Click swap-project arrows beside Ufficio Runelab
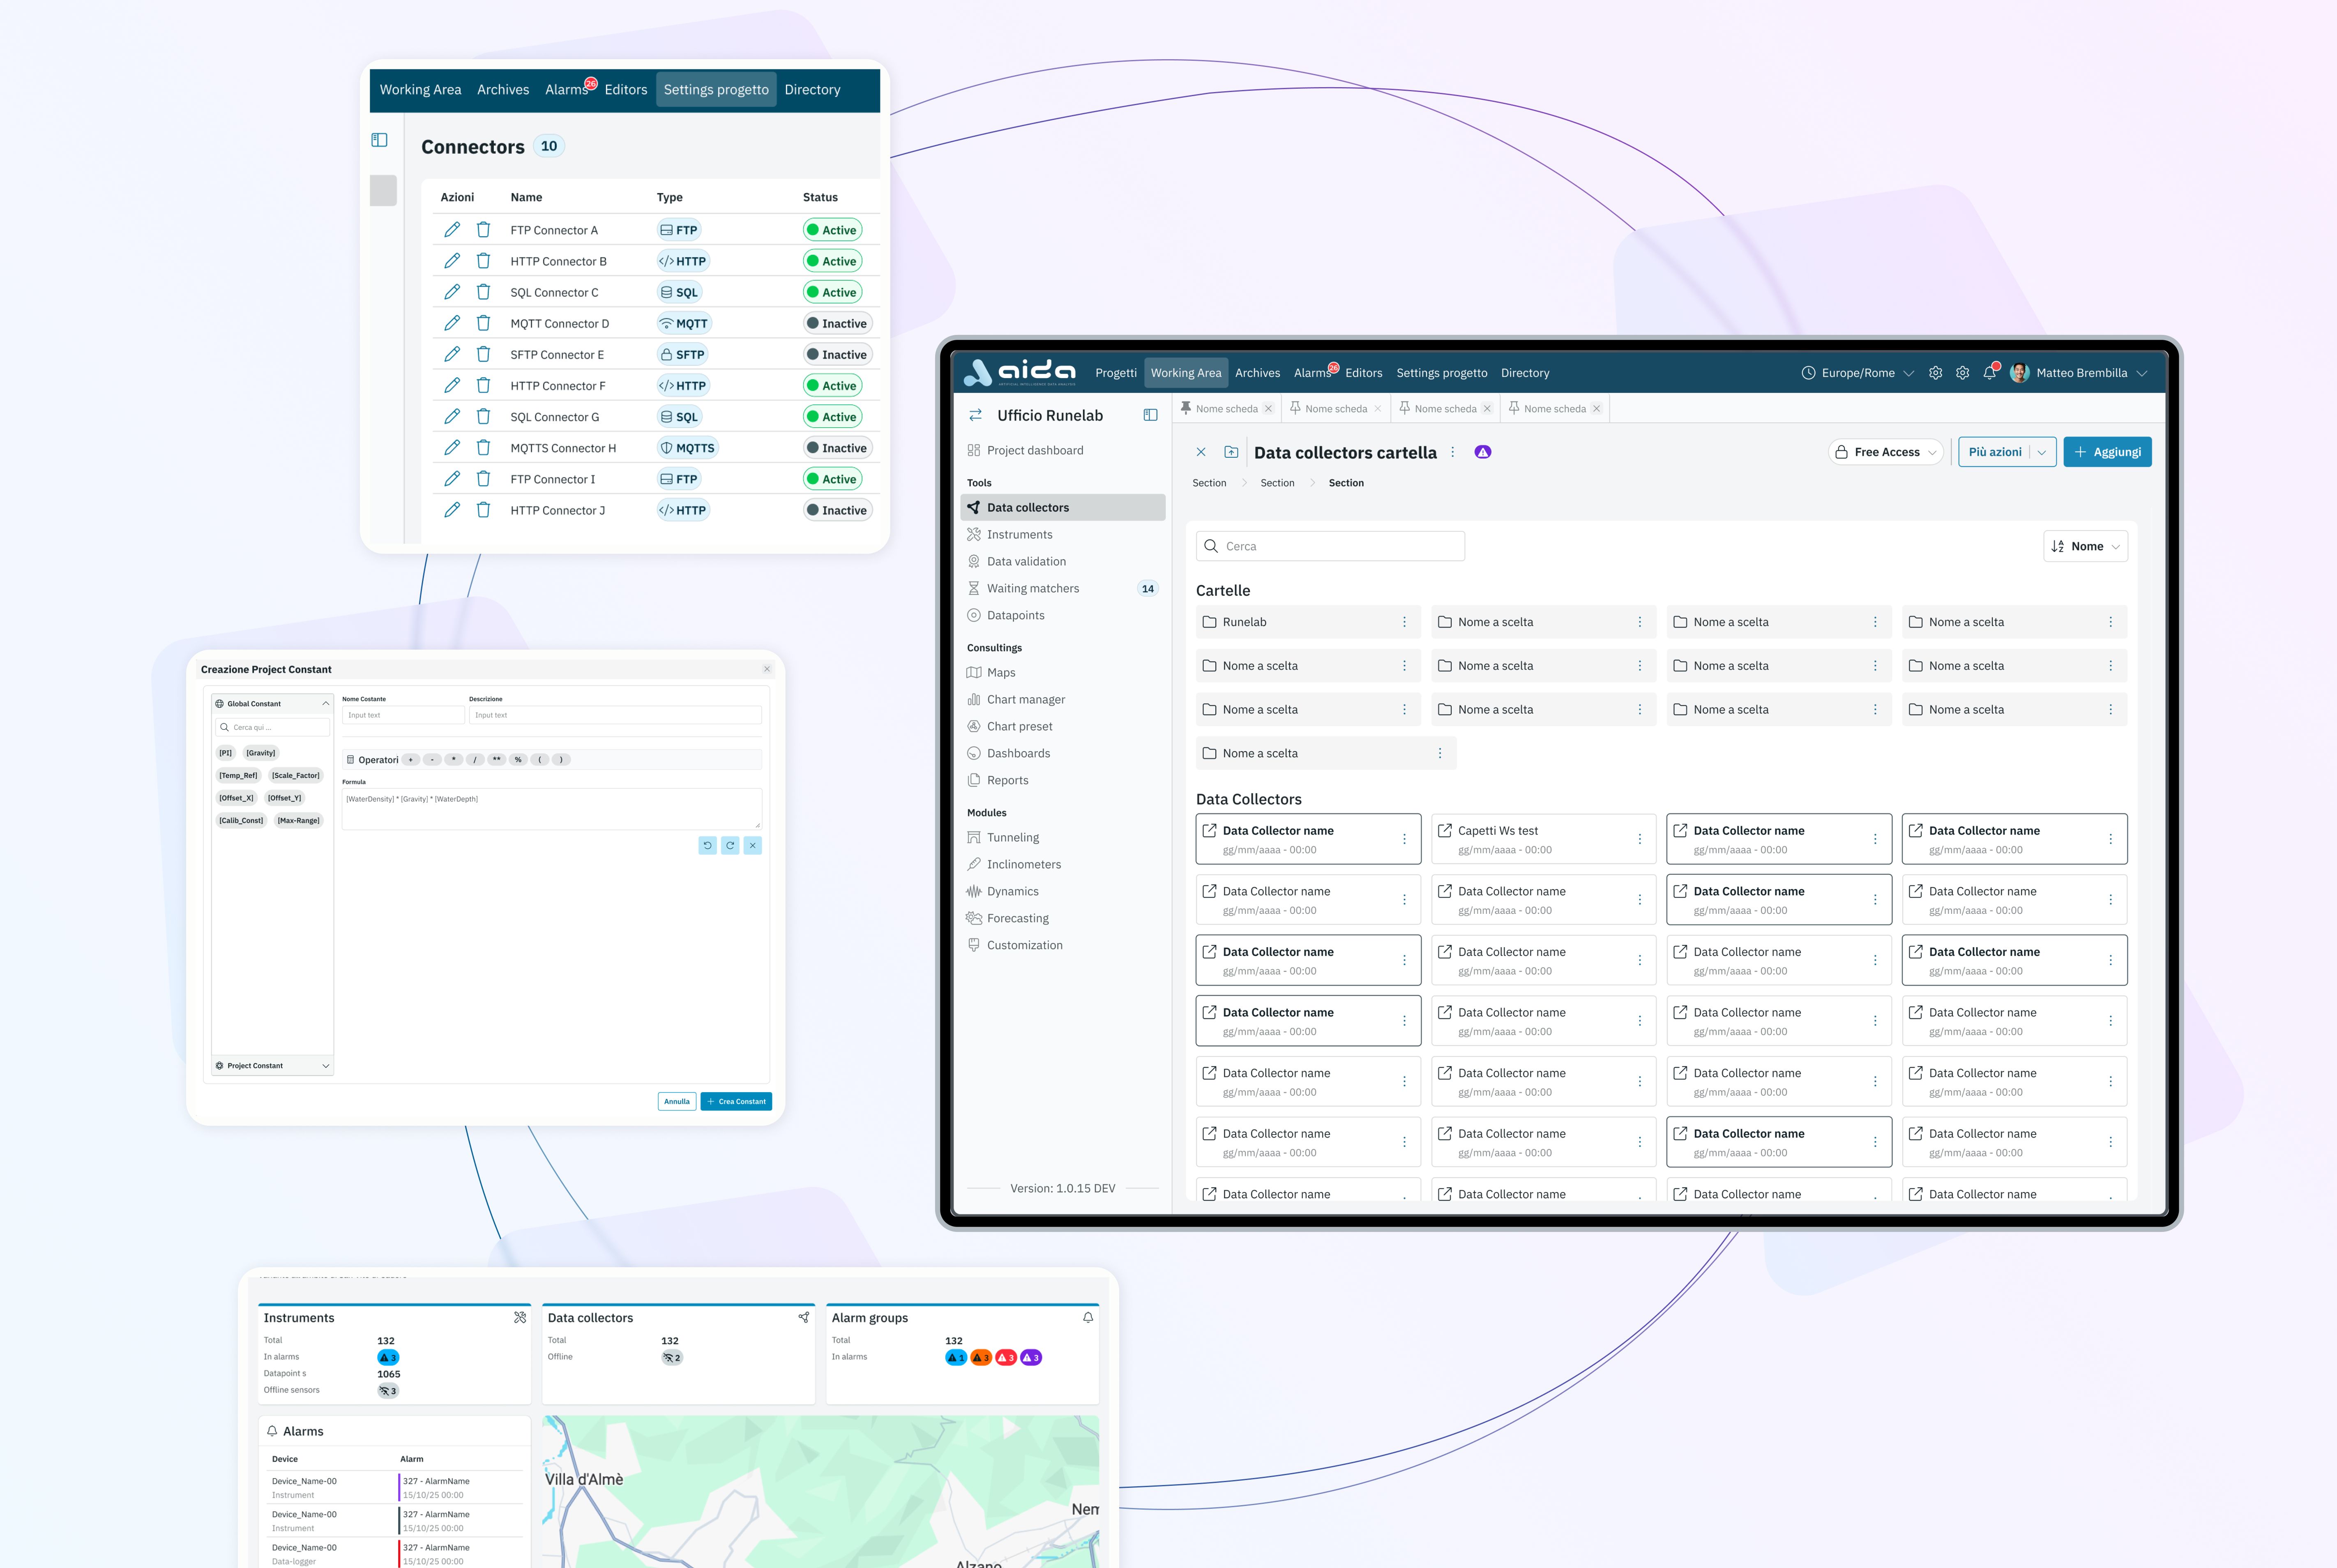The image size is (2337, 1568). click(974, 415)
